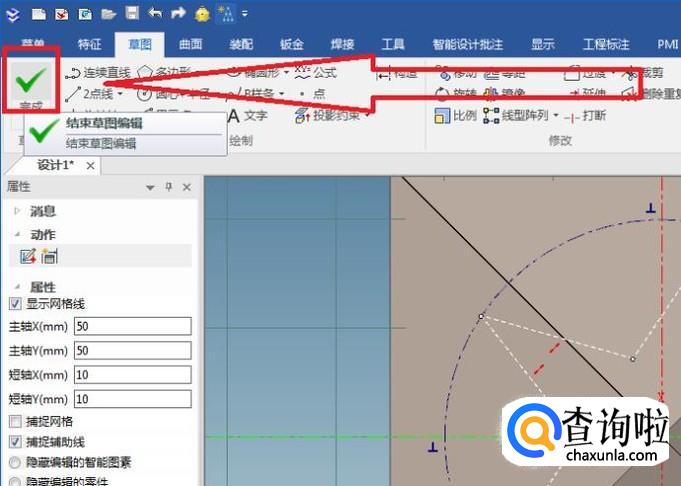
Task: Switch to the 草图 ribbon tab
Action: 140,44
